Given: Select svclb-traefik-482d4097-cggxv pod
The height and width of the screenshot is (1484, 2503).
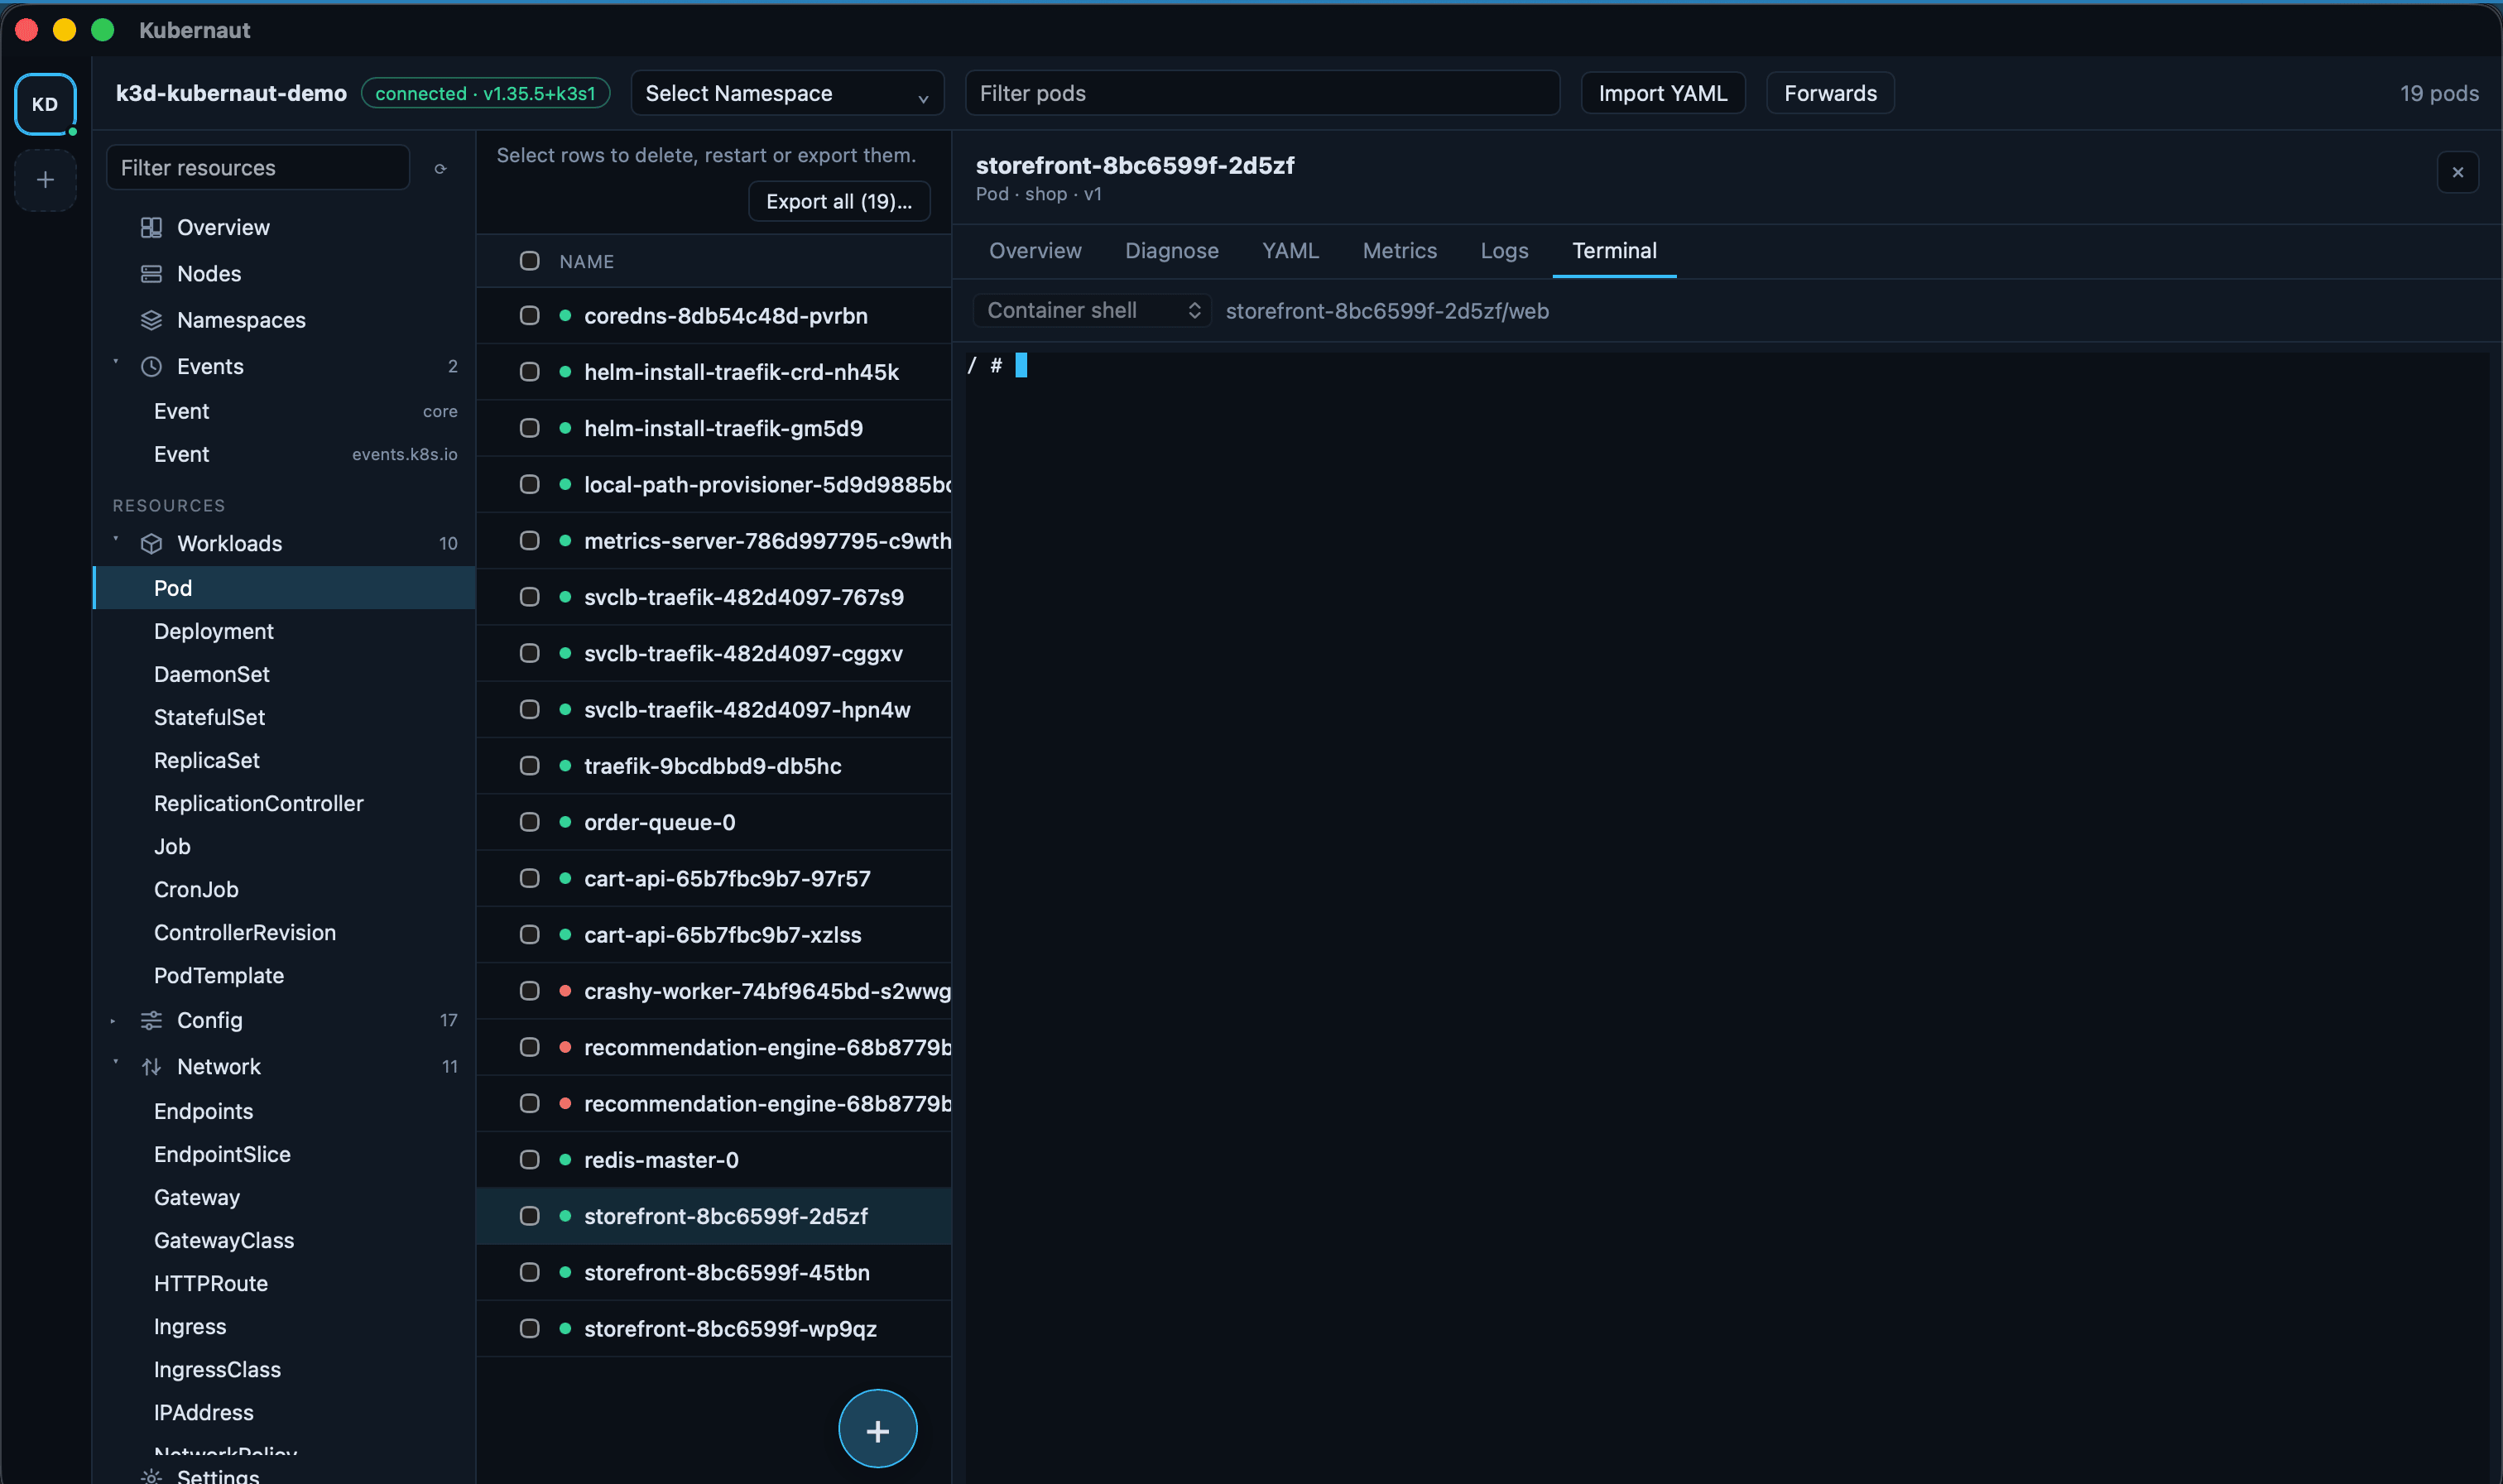Looking at the screenshot, I should click(714, 653).
